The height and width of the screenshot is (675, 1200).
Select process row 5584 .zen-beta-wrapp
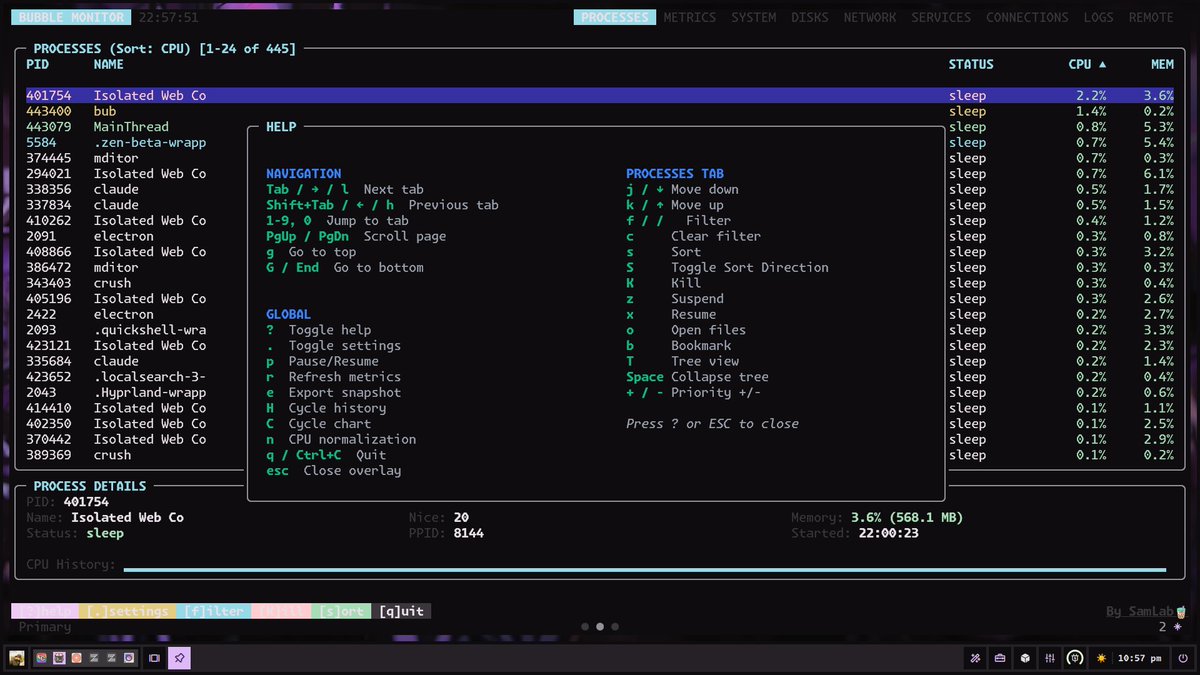click(600, 143)
